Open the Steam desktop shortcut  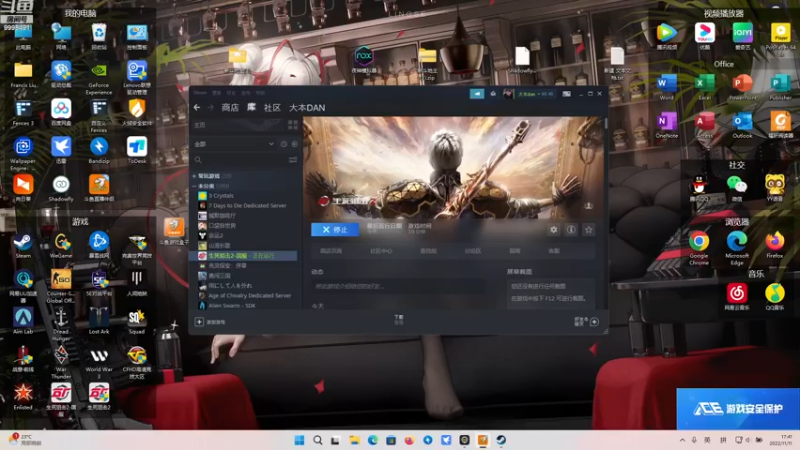click(x=23, y=245)
